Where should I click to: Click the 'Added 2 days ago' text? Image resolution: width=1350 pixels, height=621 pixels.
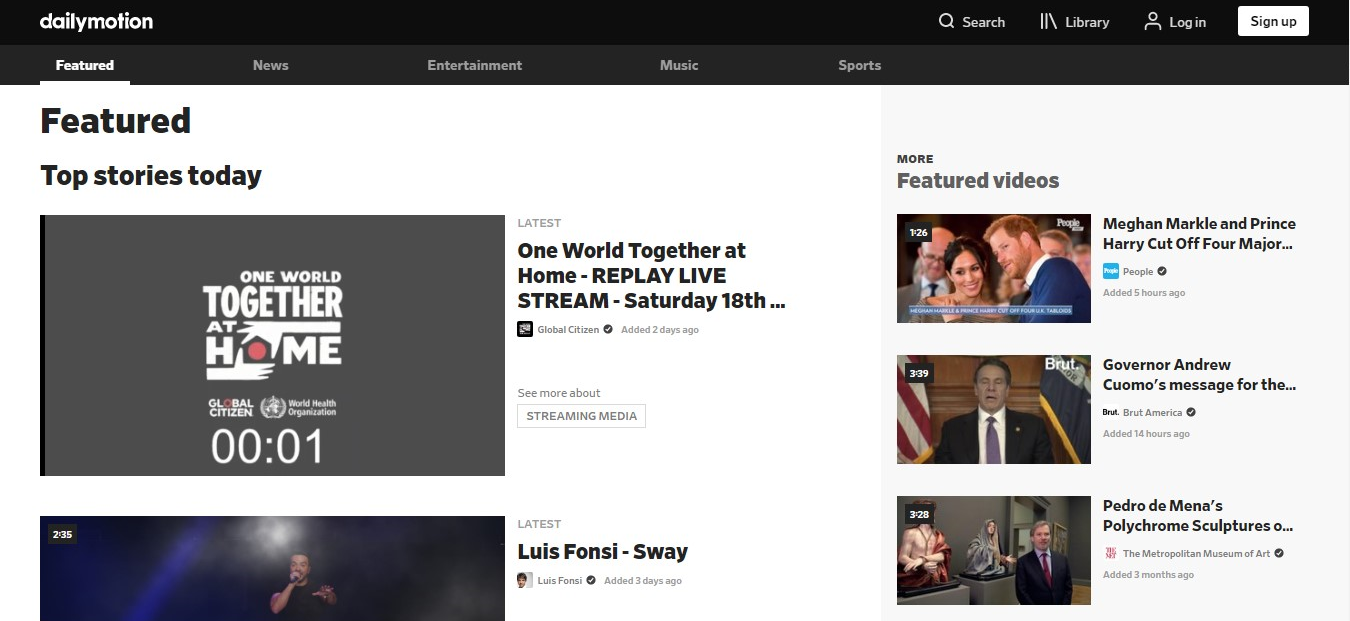pos(660,330)
